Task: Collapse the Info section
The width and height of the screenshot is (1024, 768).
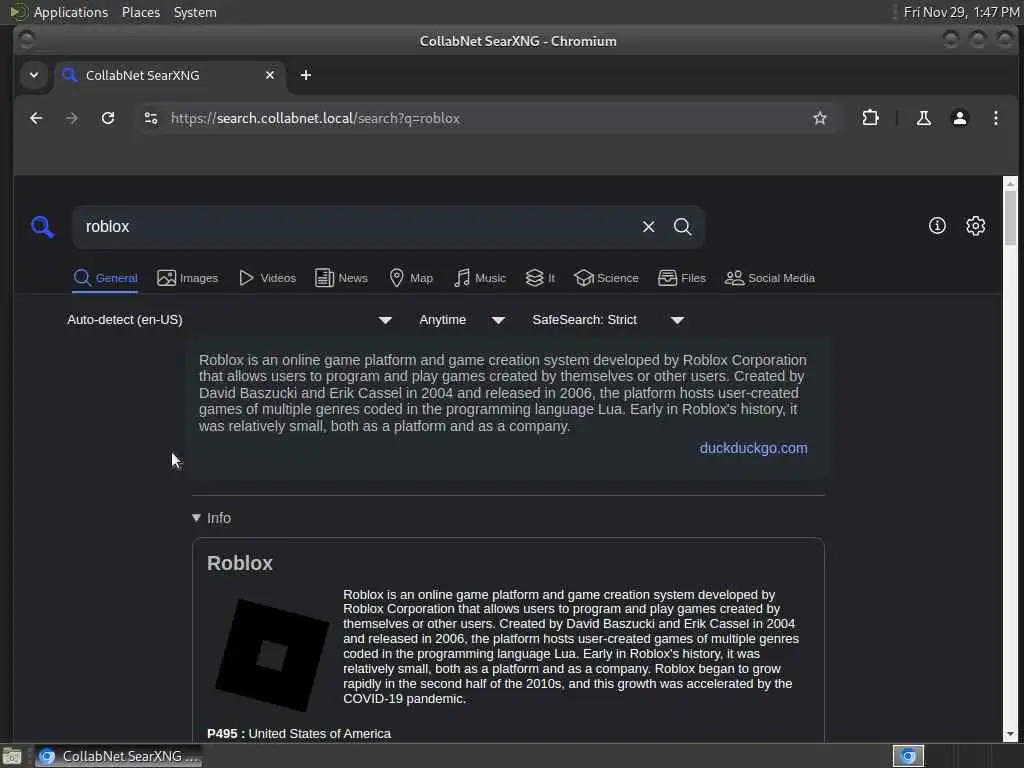Action: pos(212,518)
